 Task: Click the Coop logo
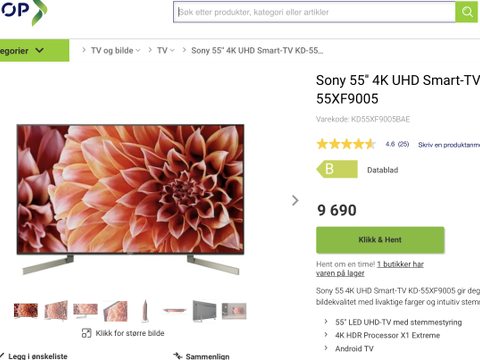point(23,12)
